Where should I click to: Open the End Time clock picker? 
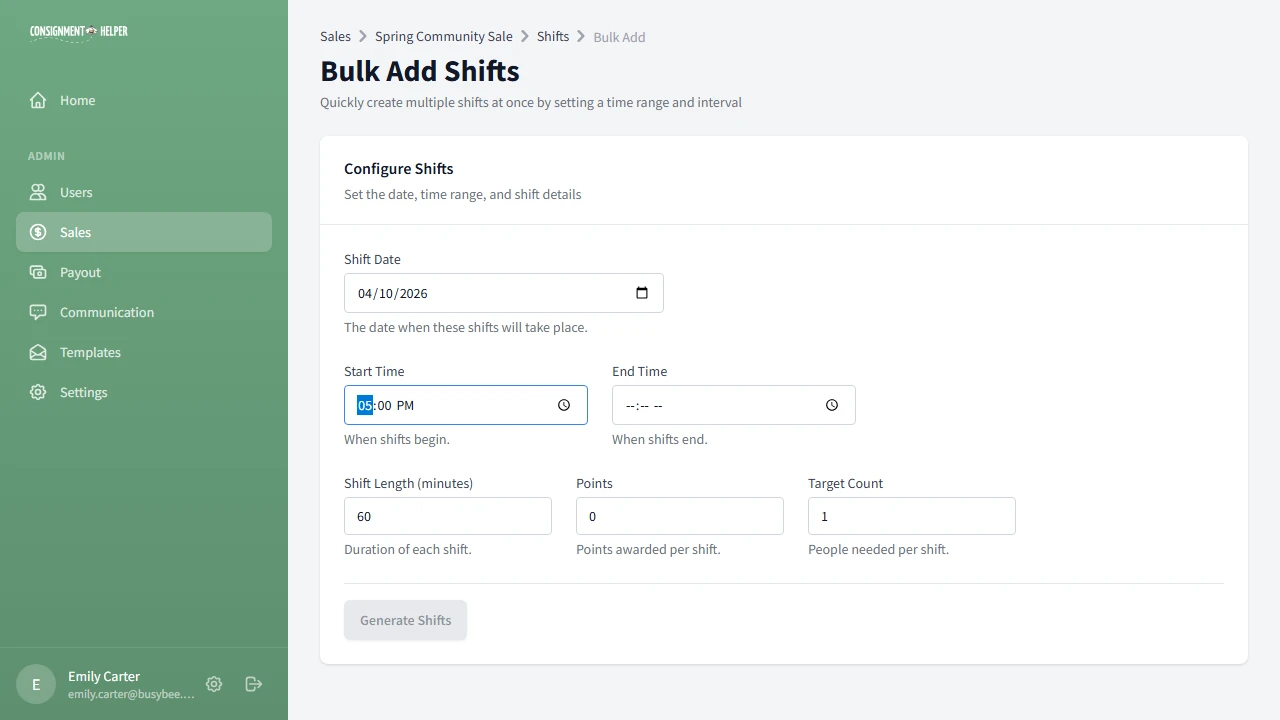point(831,405)
